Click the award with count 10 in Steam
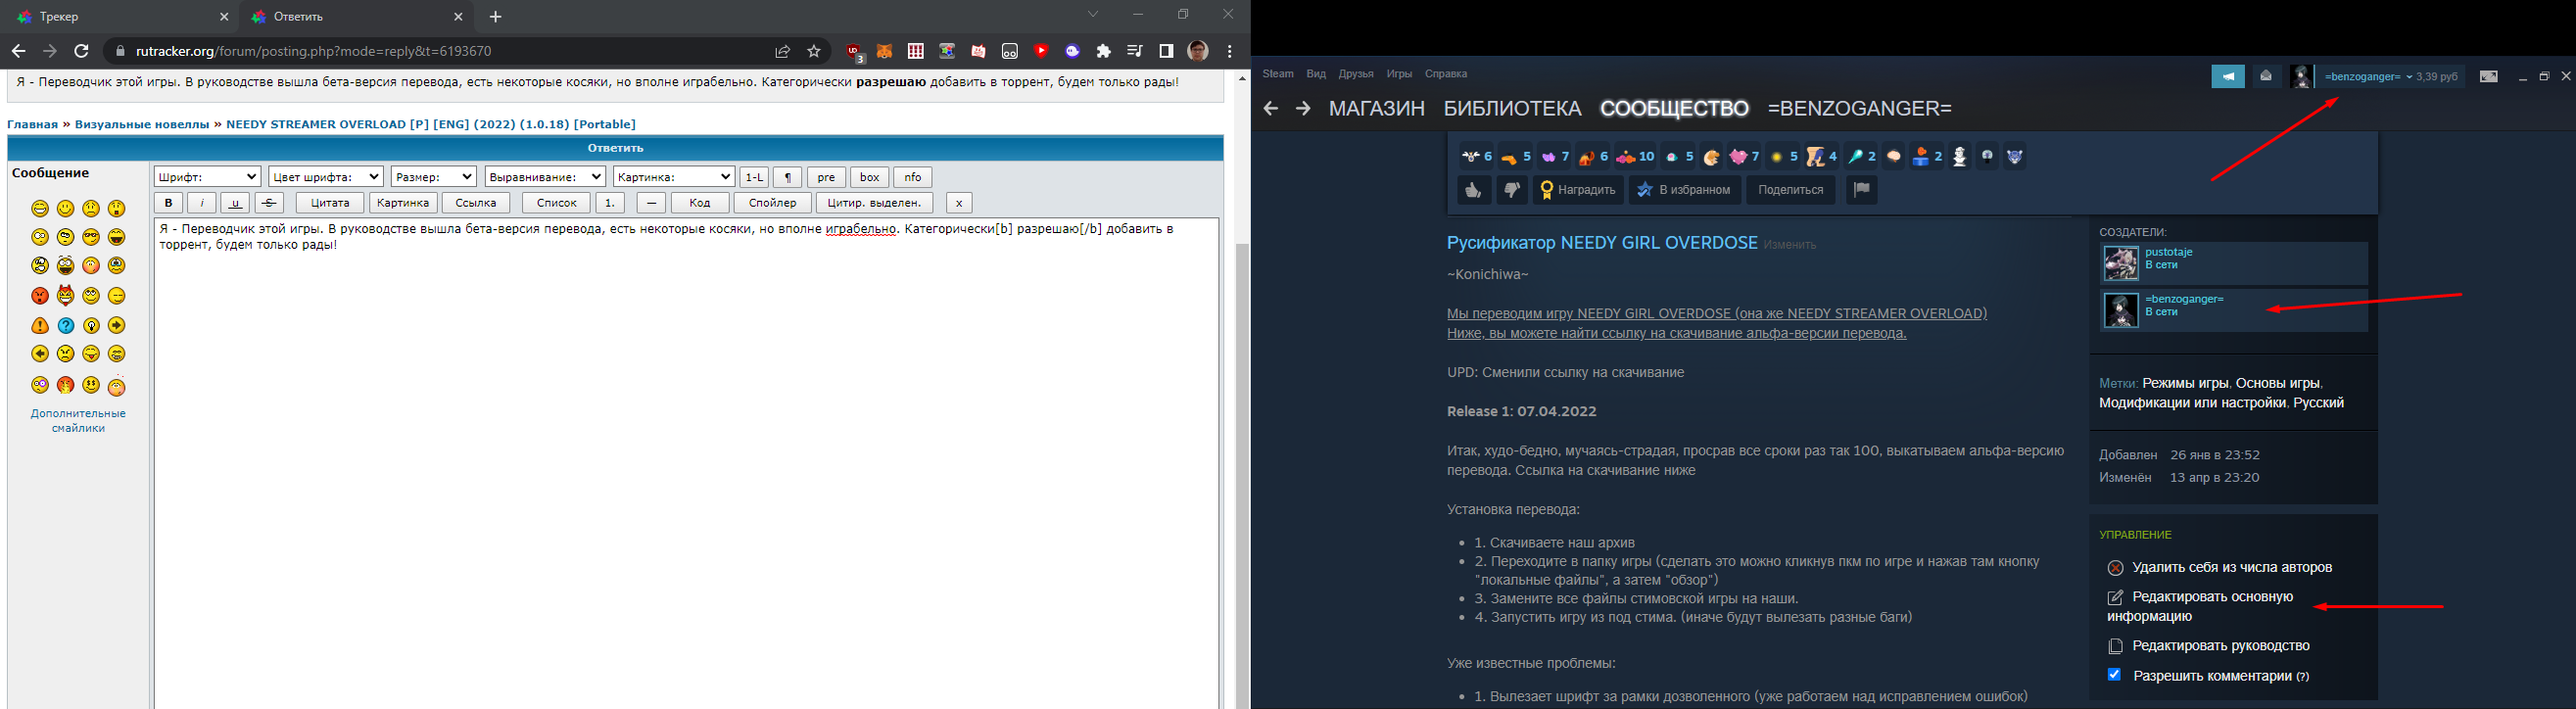The height and width of the screenshot is (709, 2576). pyautogui.click(x=1635, y=157)
